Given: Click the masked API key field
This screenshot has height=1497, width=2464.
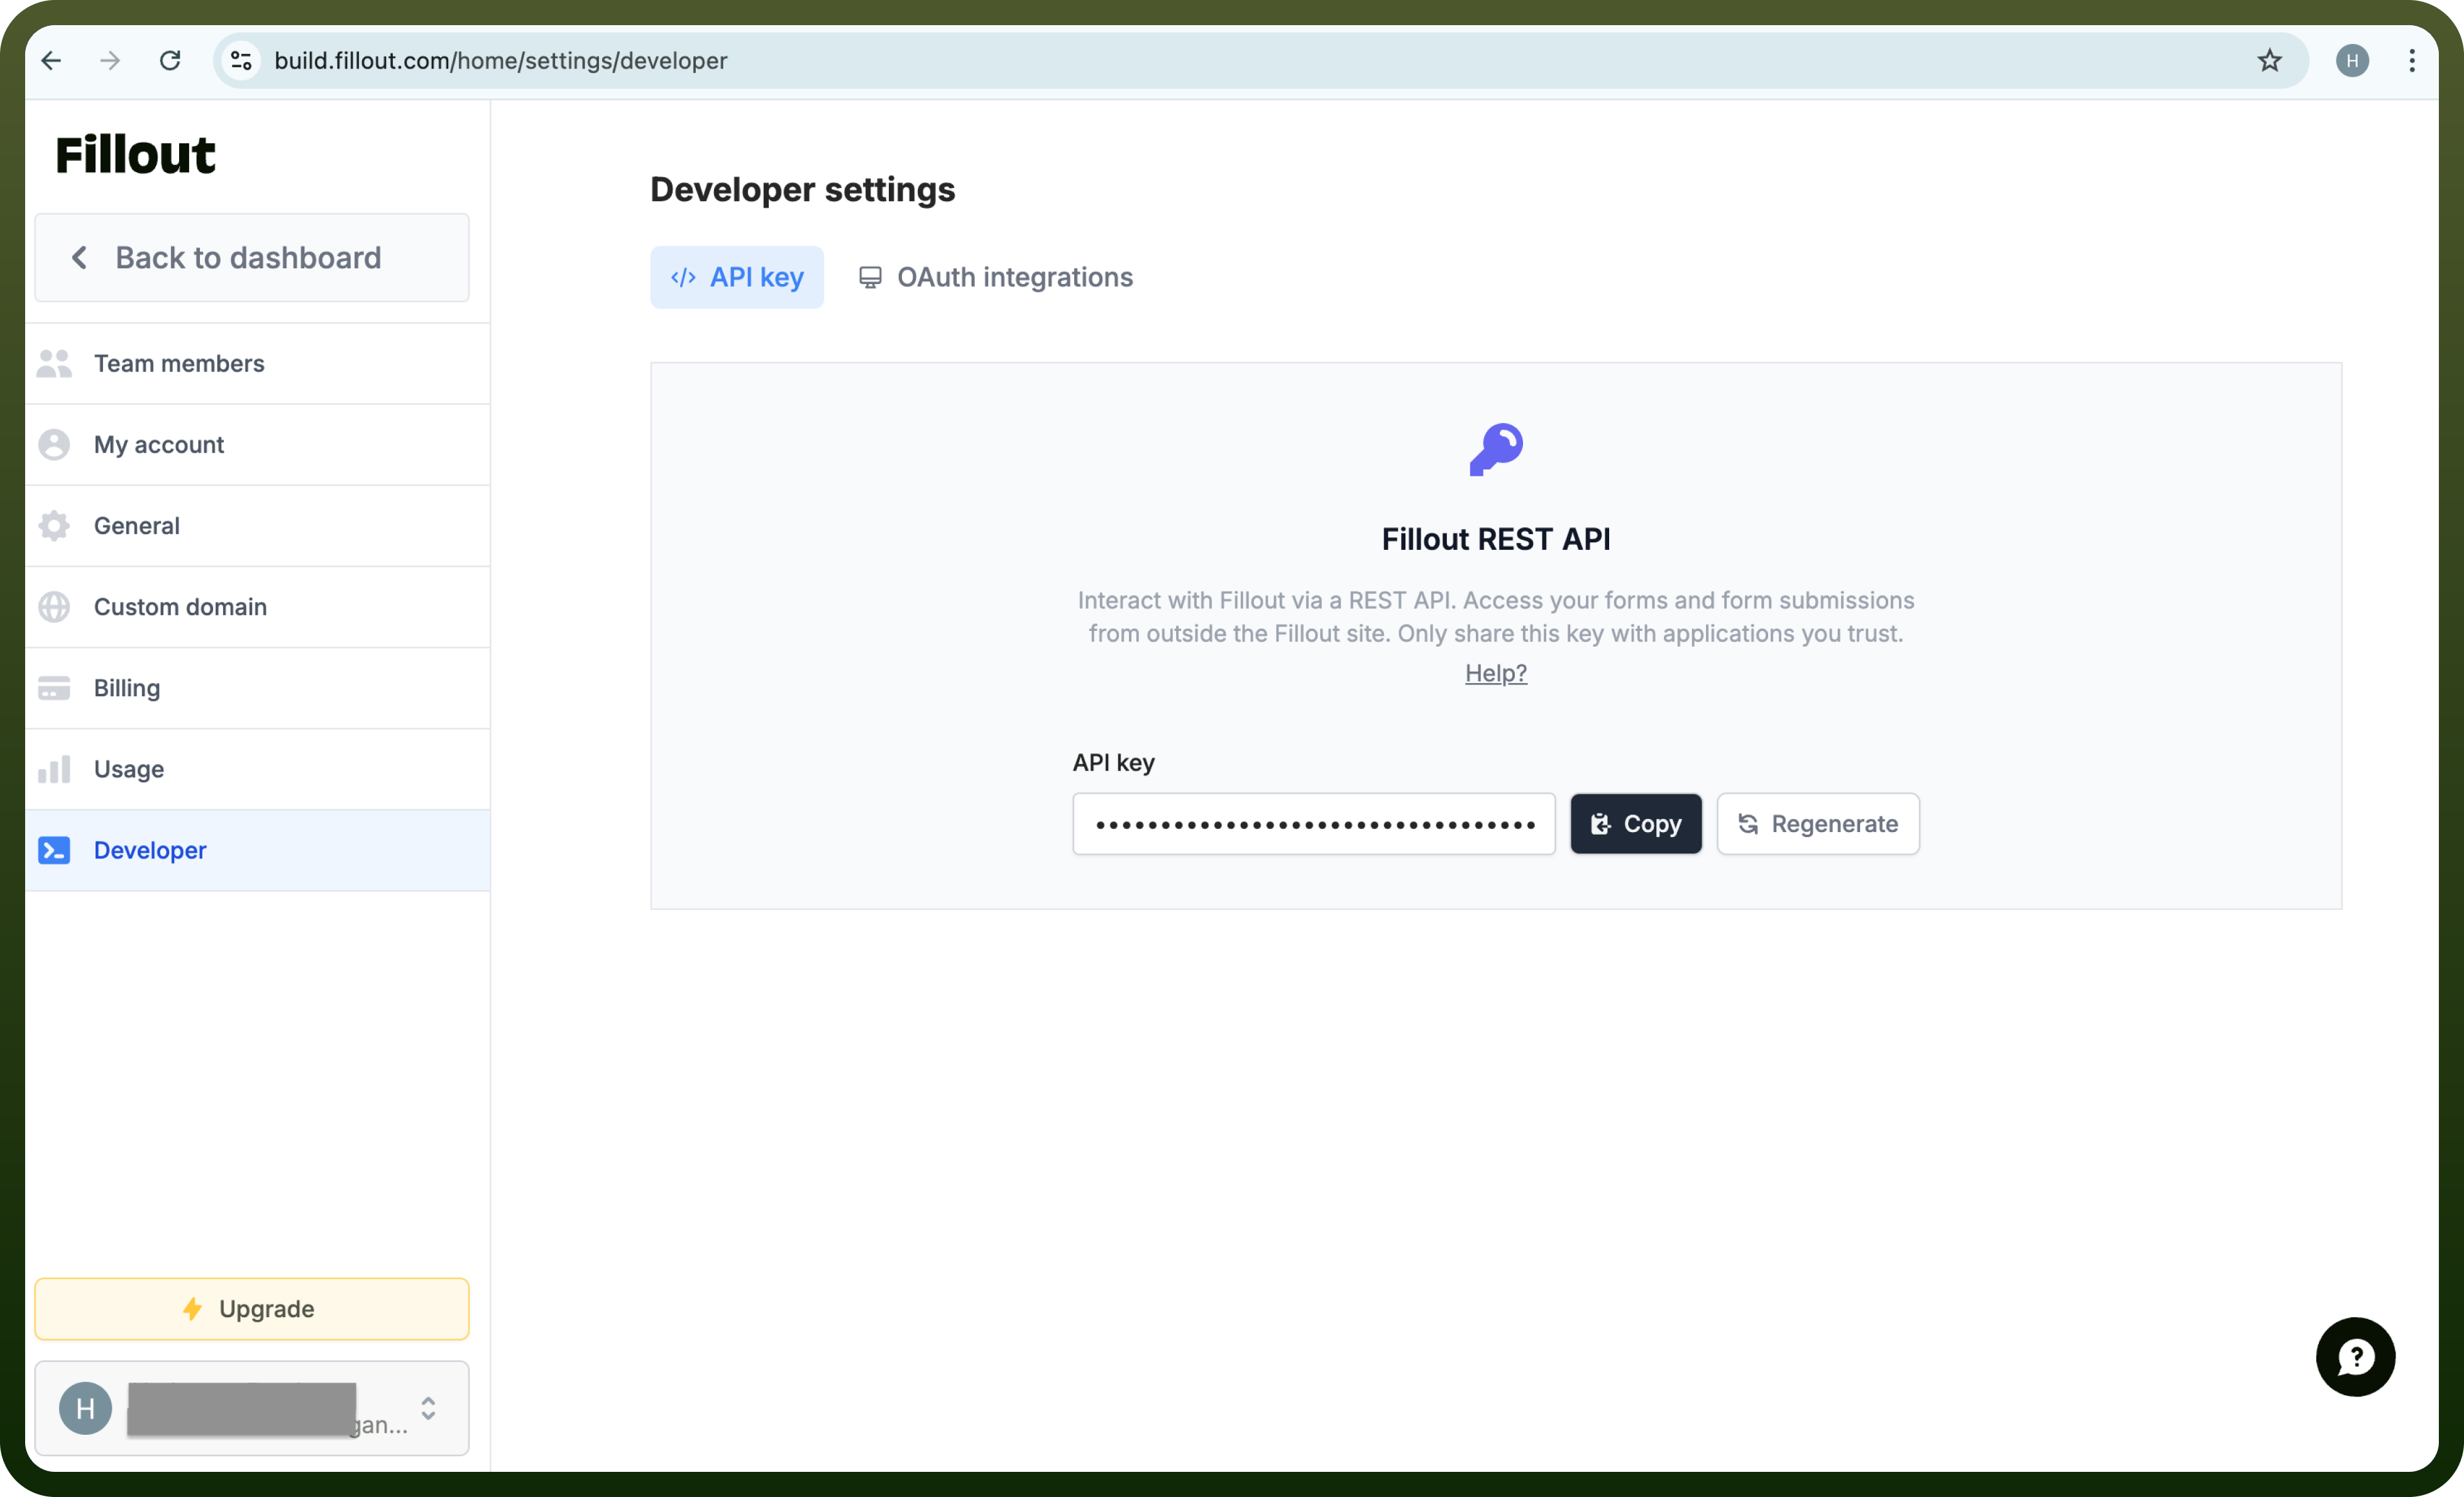Looking at the screenshot, I should (1314, 824).
